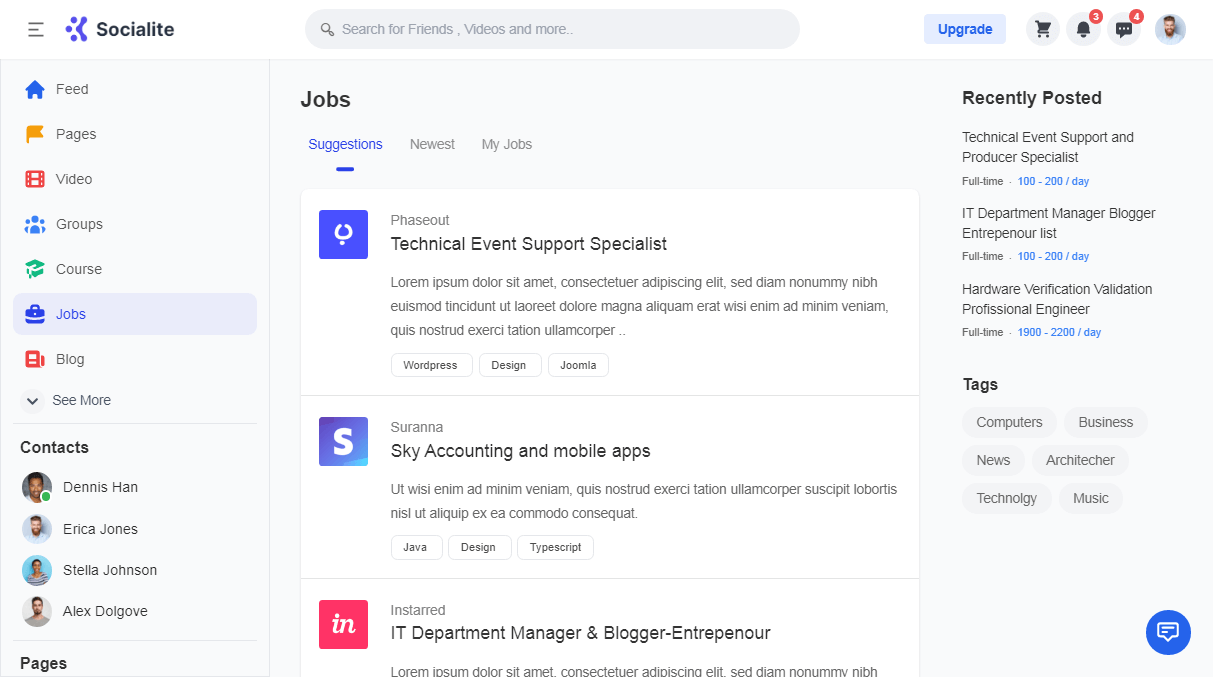Open the shopping cart icon
Image resolution: width=1213 pixels, height=677 pixels.
point(1043,29)
